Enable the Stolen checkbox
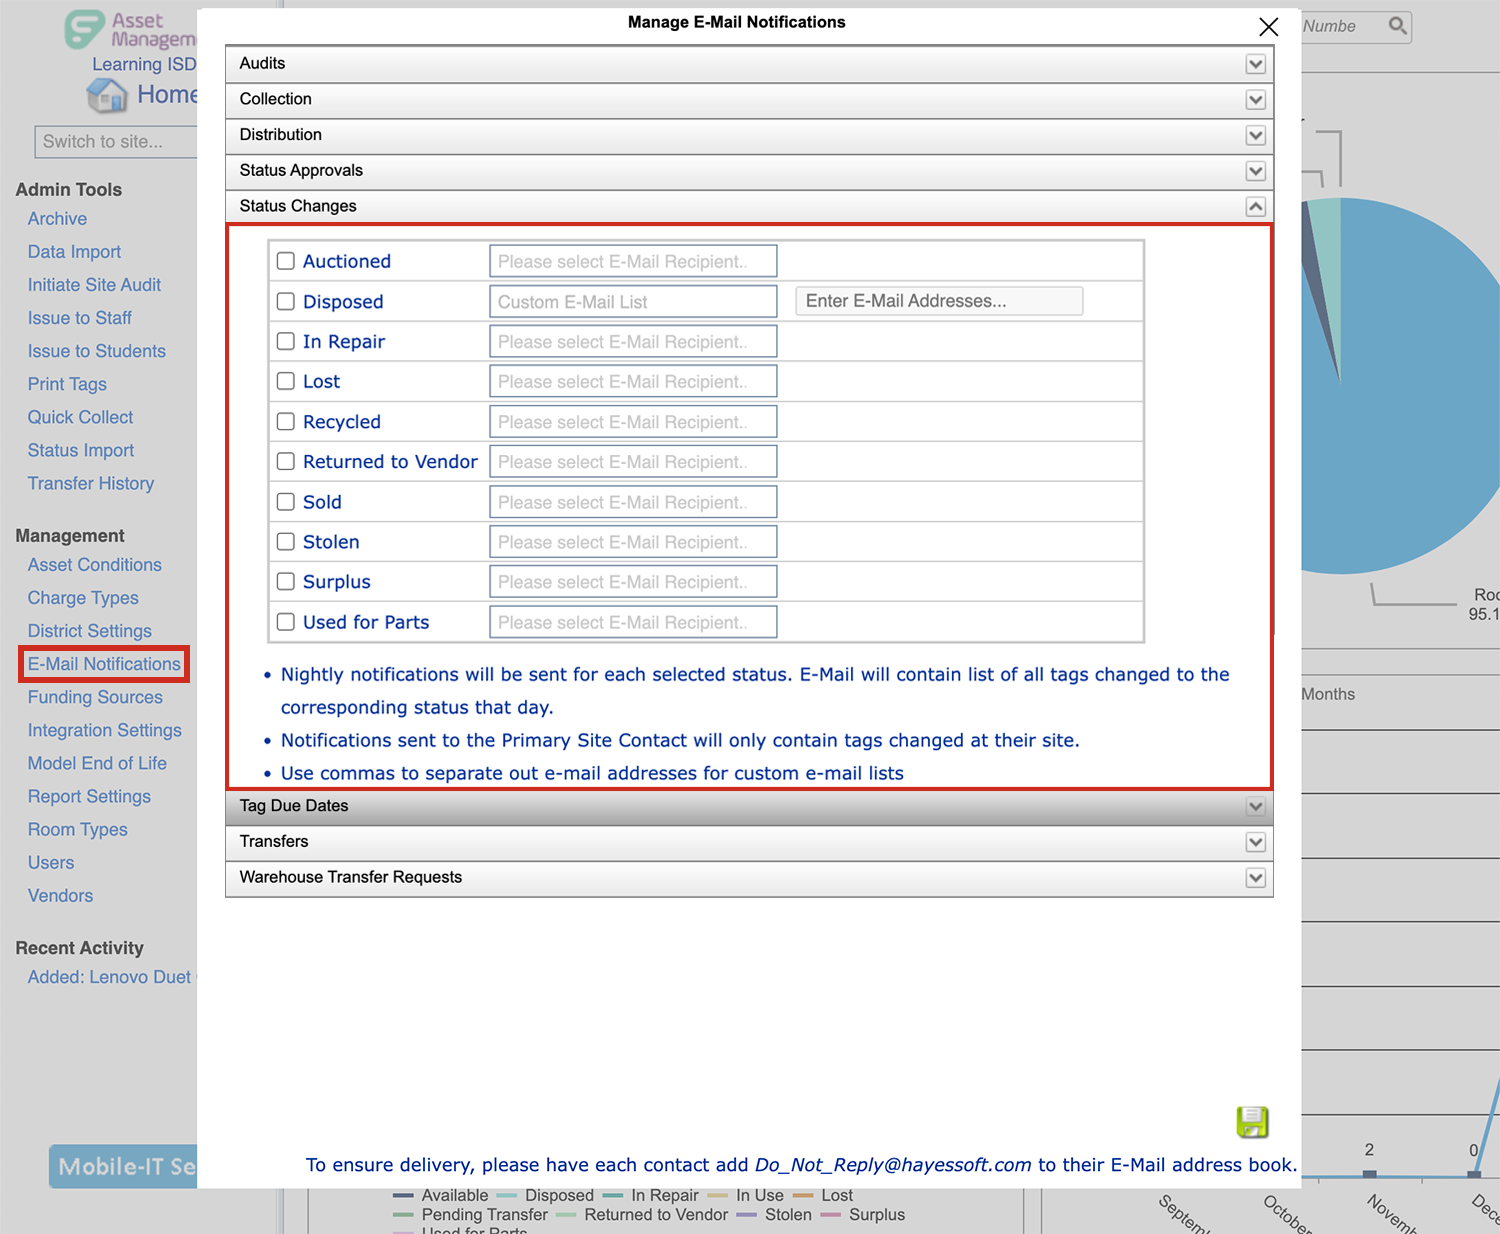 (x=286, y=541)
